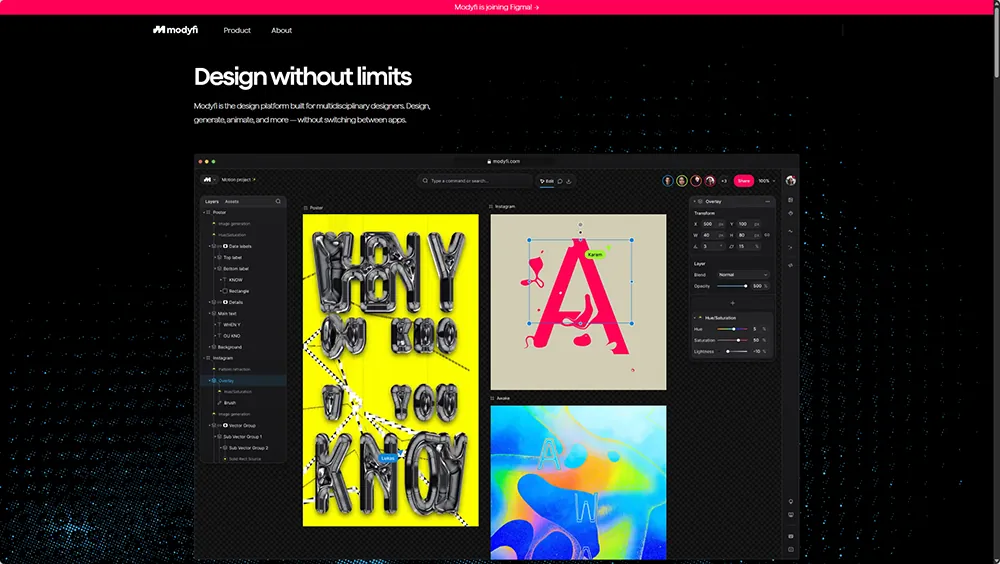1000x564 pixels.
Task: Collapse the Hue/Saturation properties section
Action: click(695, 318)
